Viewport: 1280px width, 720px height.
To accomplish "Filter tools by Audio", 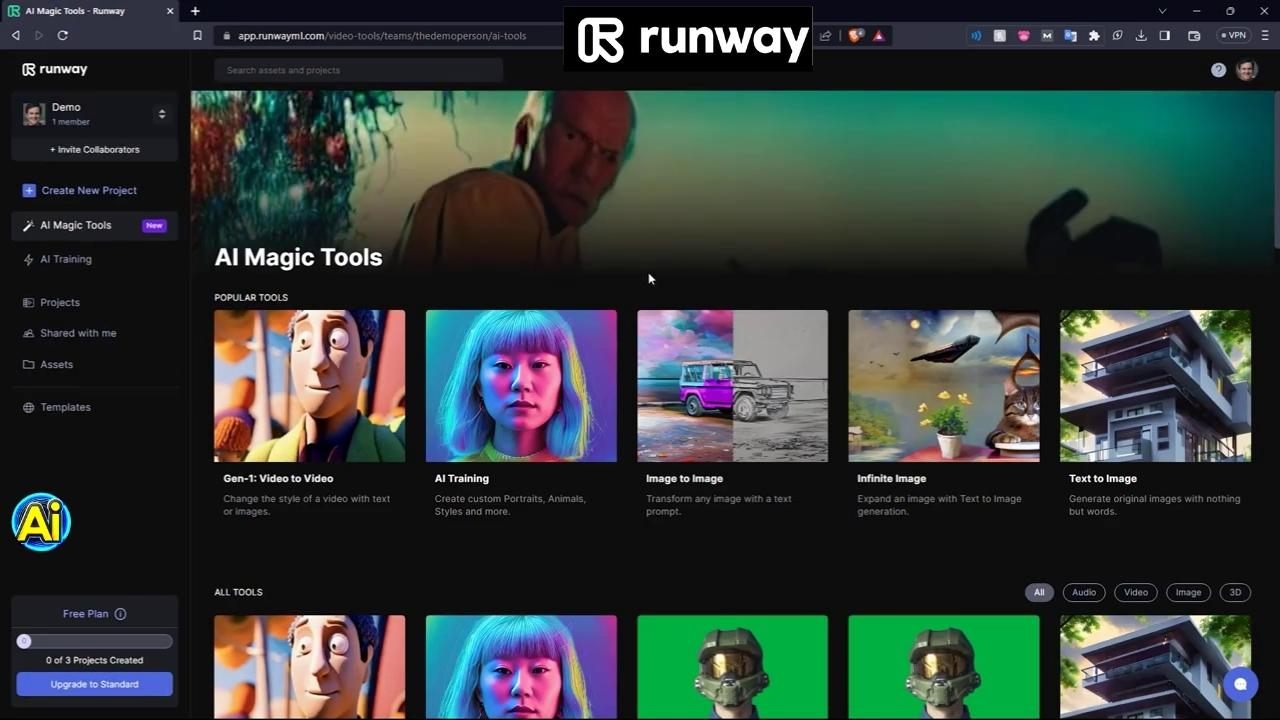I will [x=1084, y=592].
